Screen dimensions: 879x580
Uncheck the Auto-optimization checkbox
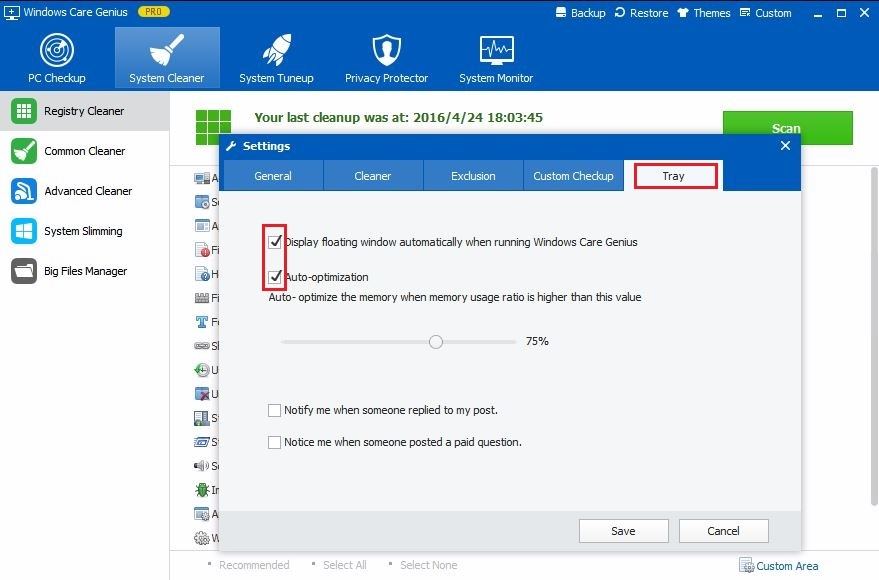pos(275,277)
